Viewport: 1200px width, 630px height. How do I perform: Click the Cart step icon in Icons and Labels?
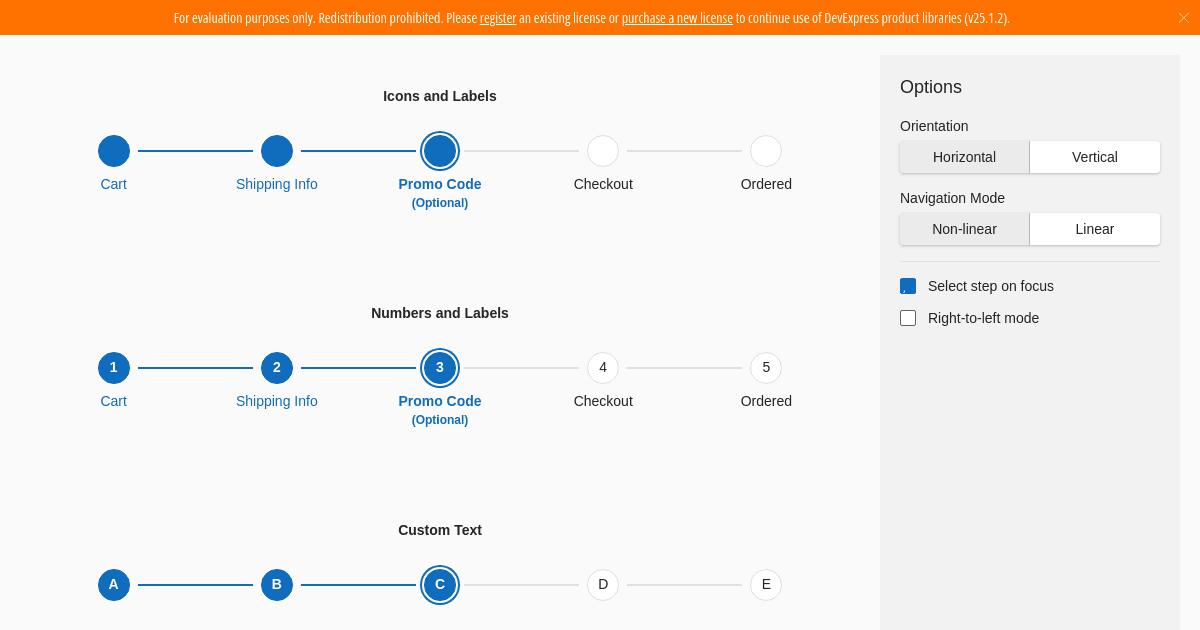point(114,151)
